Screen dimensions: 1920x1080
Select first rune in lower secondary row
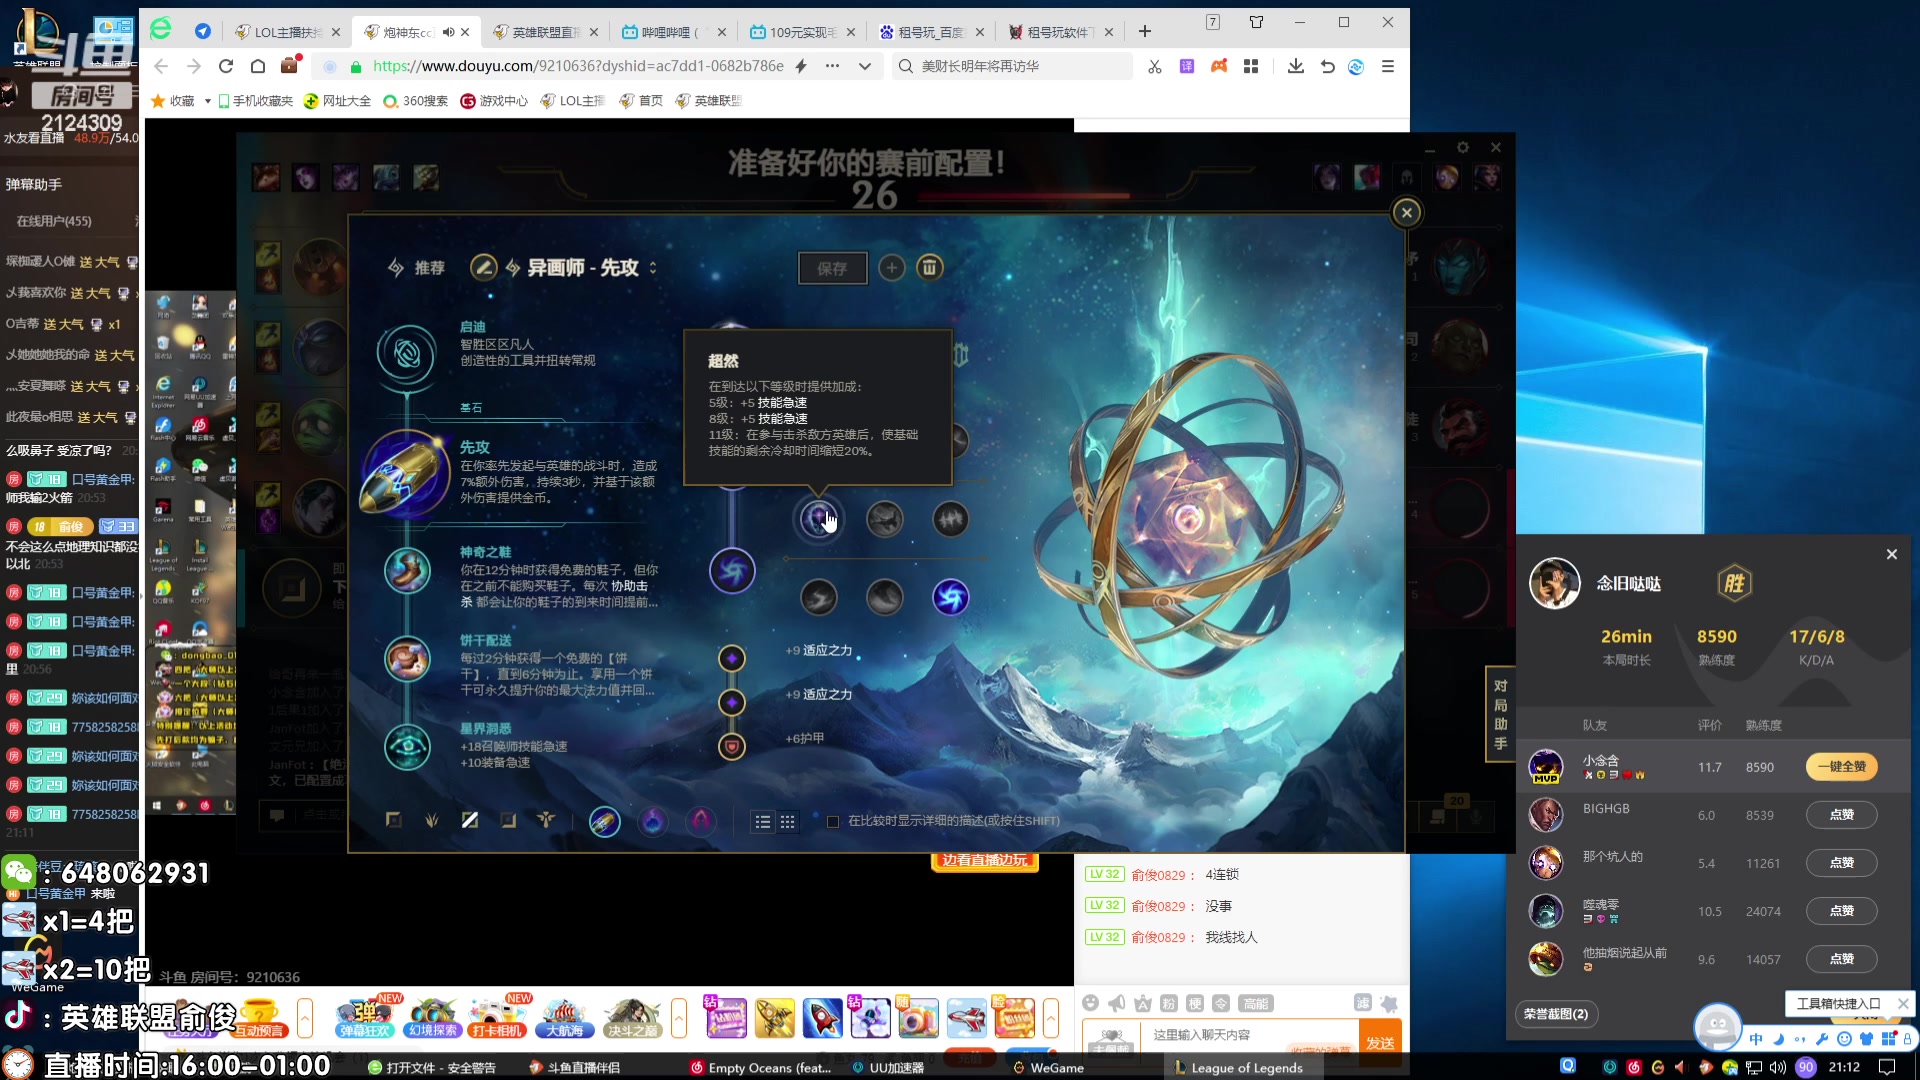tap(819, 597)
